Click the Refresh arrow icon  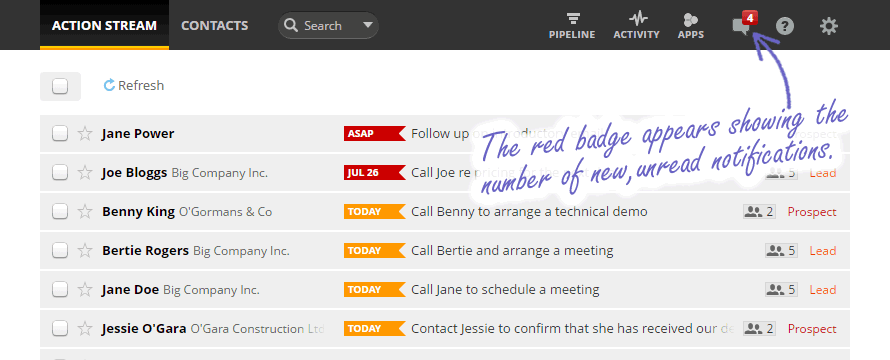pyautogui.click(x=109, y=85)
